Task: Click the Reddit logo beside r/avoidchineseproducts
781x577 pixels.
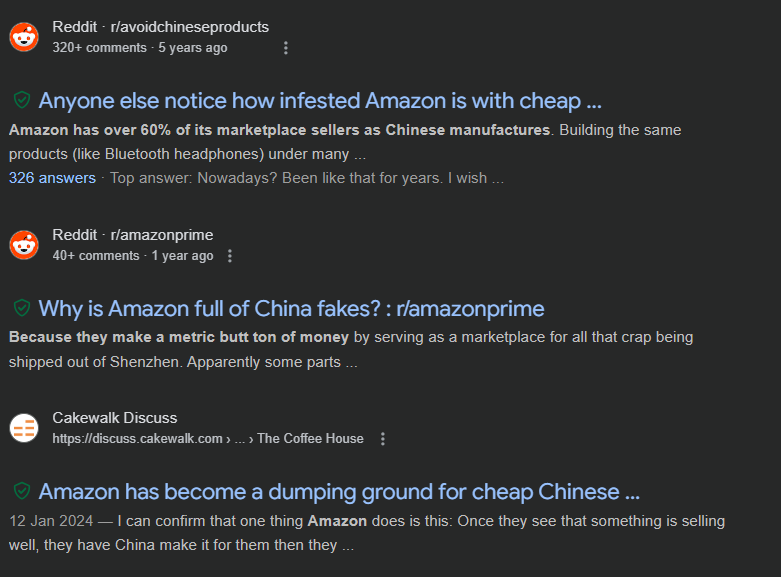Action: coord(24,37)
